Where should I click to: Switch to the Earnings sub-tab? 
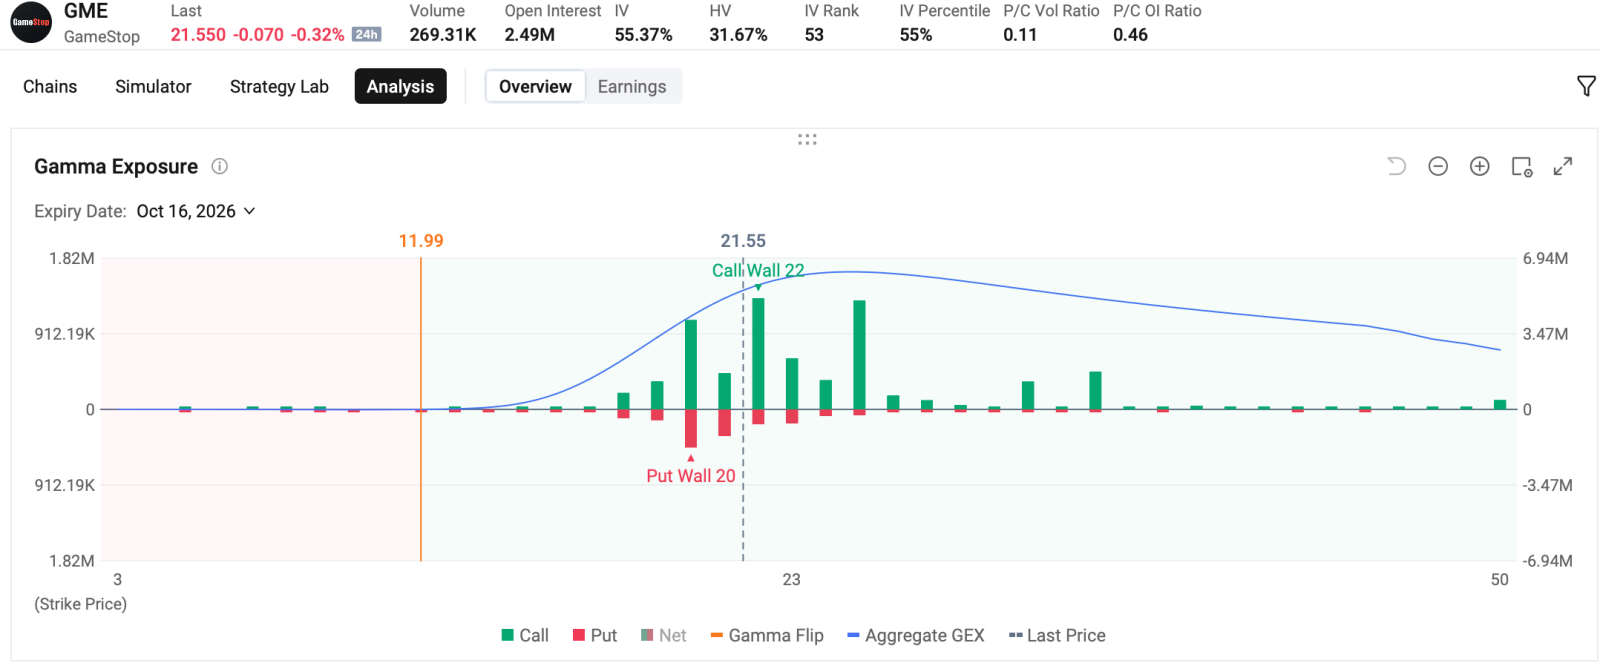[x=632, y=86]
